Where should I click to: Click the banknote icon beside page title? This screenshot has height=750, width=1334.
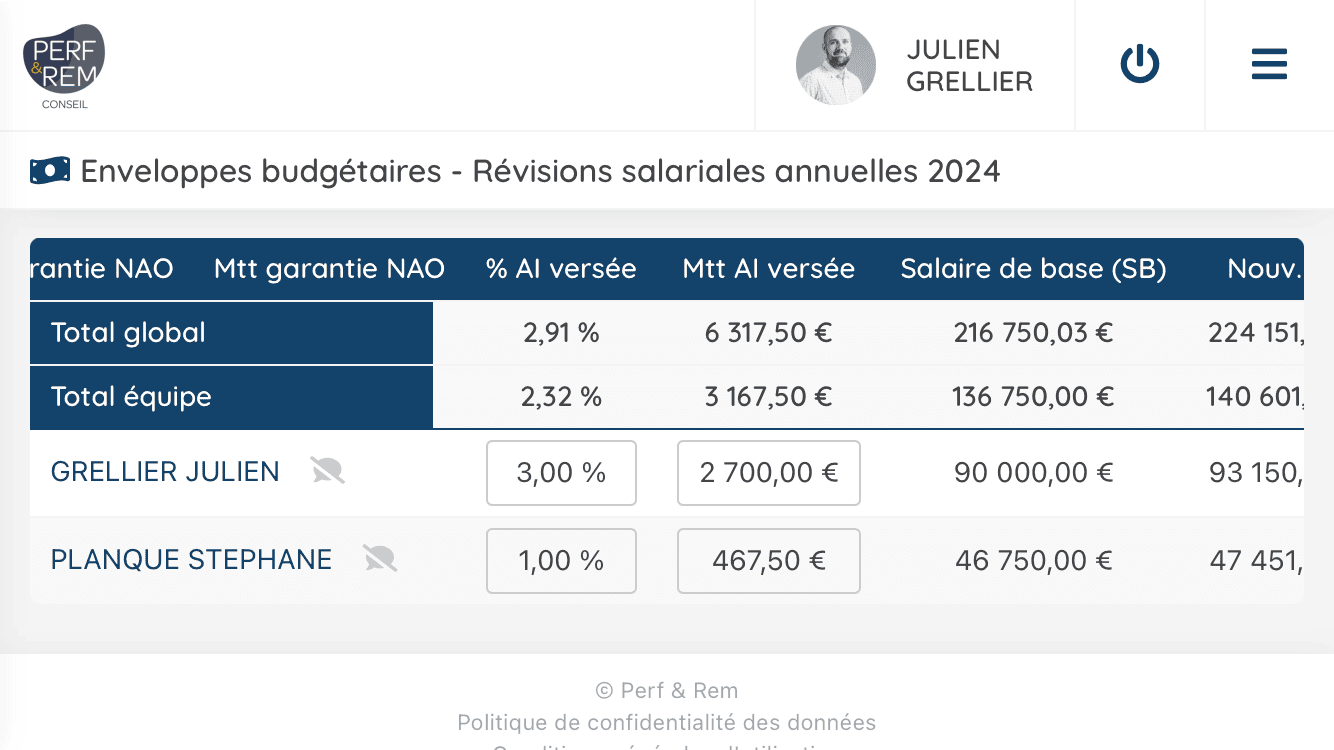point(50,171)
